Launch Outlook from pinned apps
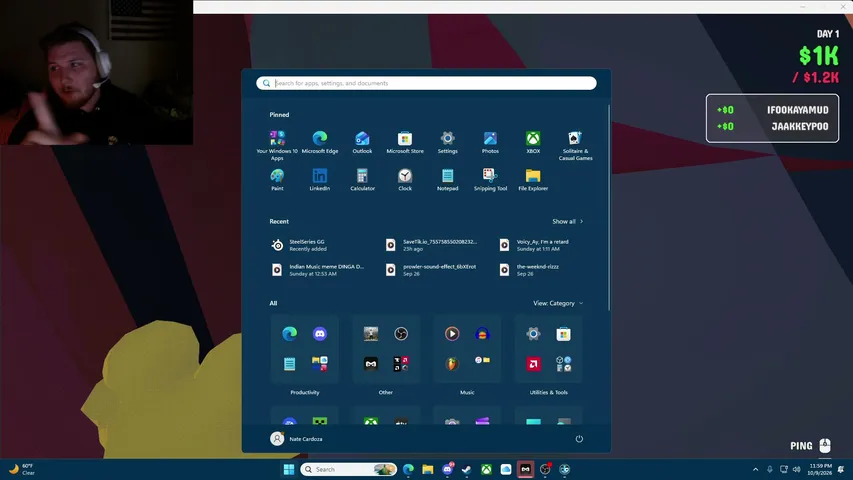 (362, 142)
